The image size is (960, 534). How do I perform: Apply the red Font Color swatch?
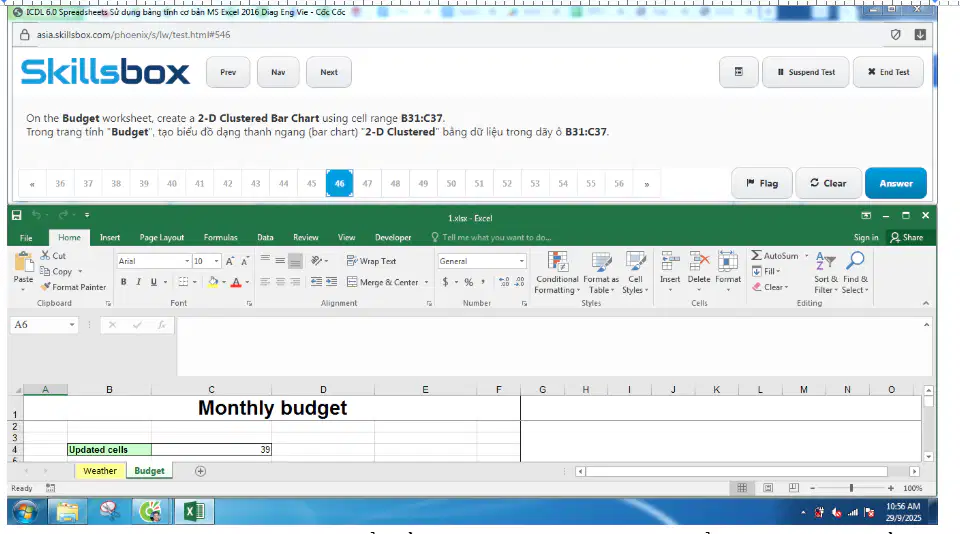pos(236,282)
